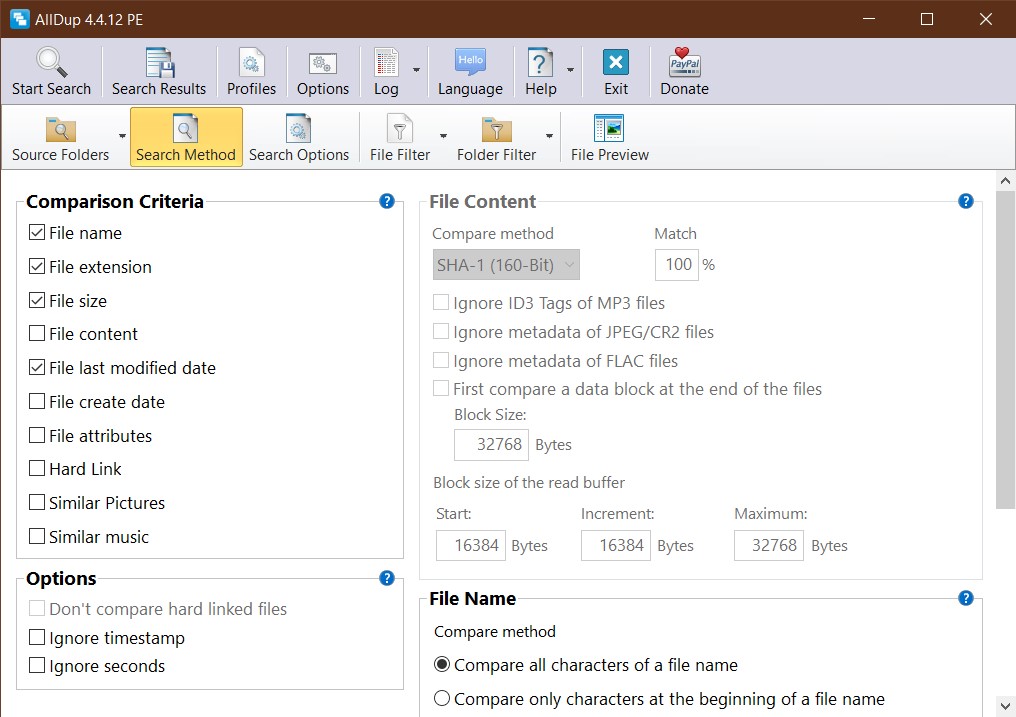Click the Search Results label
Viewport: 1016px width, 717px height.
(159, 89)
